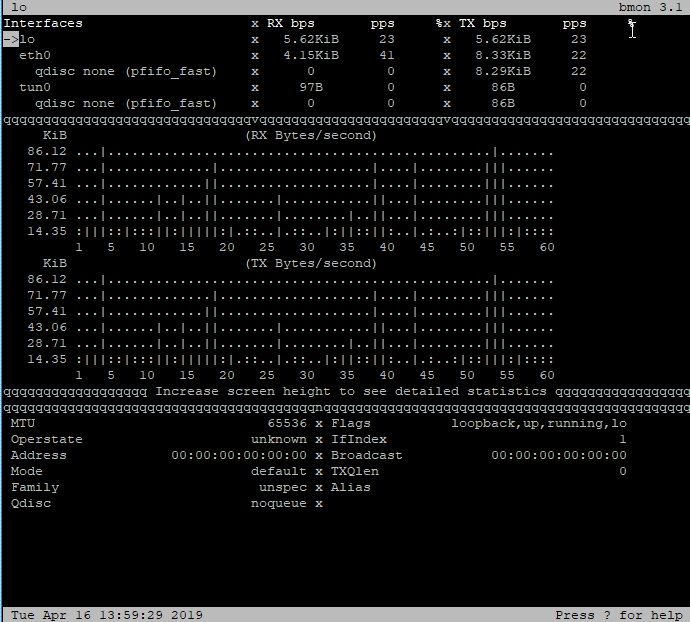Image resolution: width=690 pixels, height=622 pixels.
Task: Click the RX Bytes/second graph title
Action: coord(310,135)
